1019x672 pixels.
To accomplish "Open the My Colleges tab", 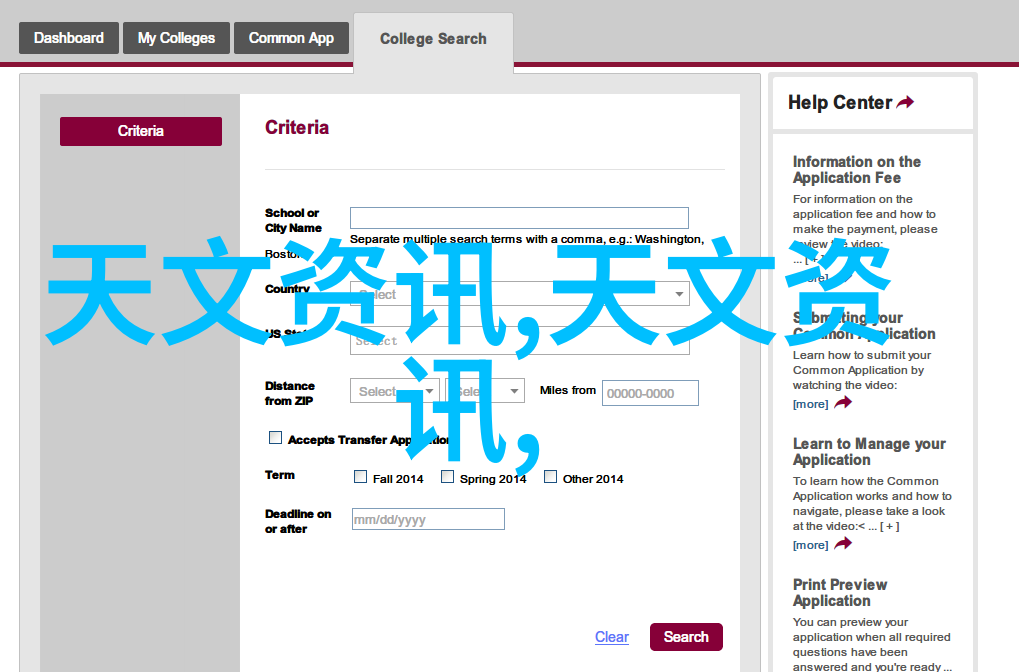I will point(176,38).
